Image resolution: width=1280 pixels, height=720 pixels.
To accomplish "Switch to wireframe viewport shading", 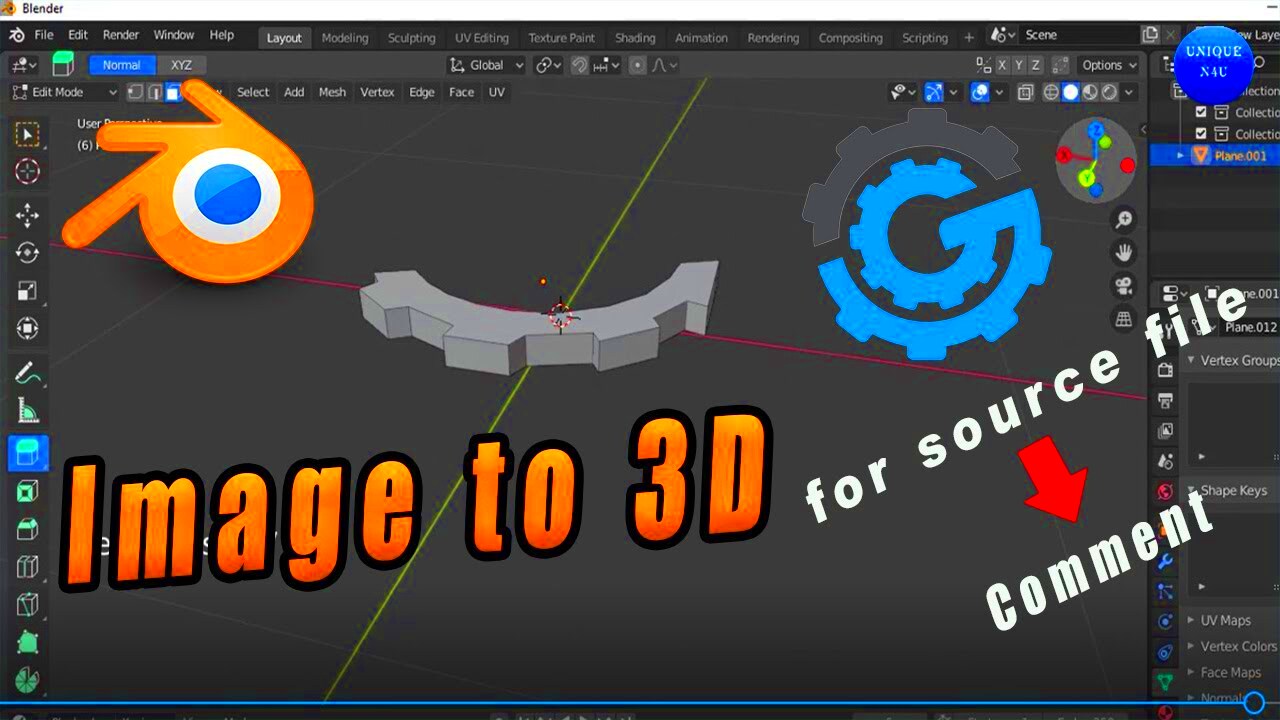I will pyautogui.click(x=1051, y=92).
